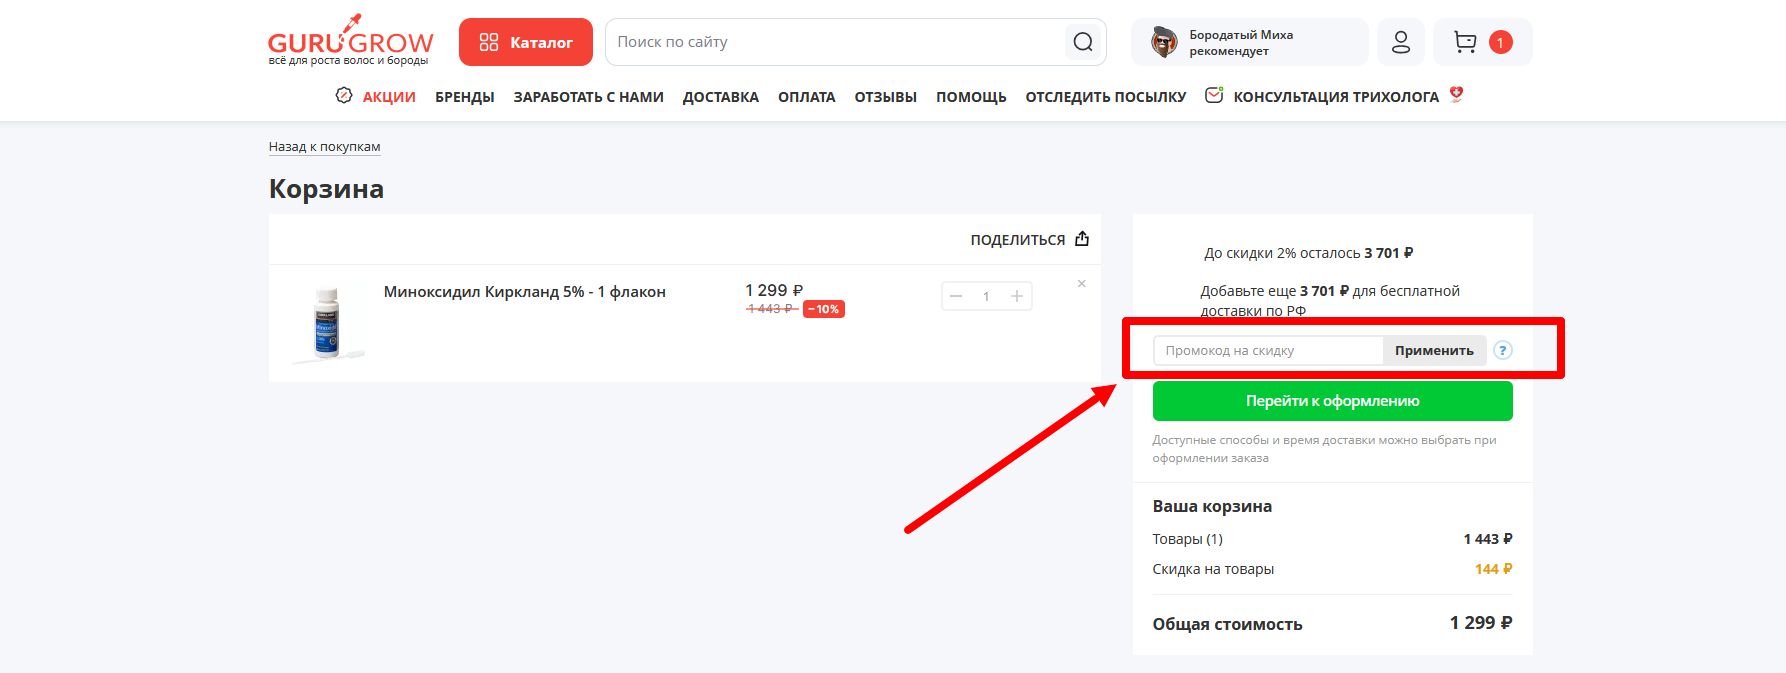Open ПОМОЩЬ help page
1786x673 pixels.
[x=971, y=97]
